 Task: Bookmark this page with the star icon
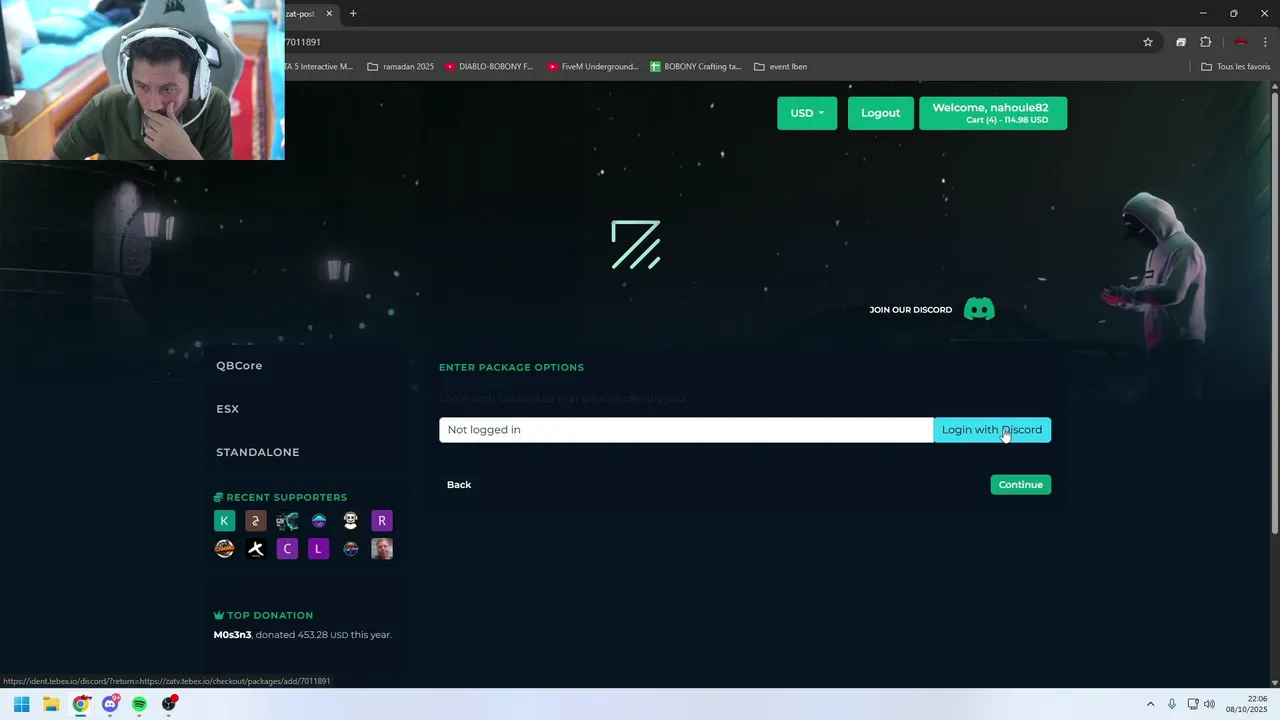click(x=1148, y=42)
